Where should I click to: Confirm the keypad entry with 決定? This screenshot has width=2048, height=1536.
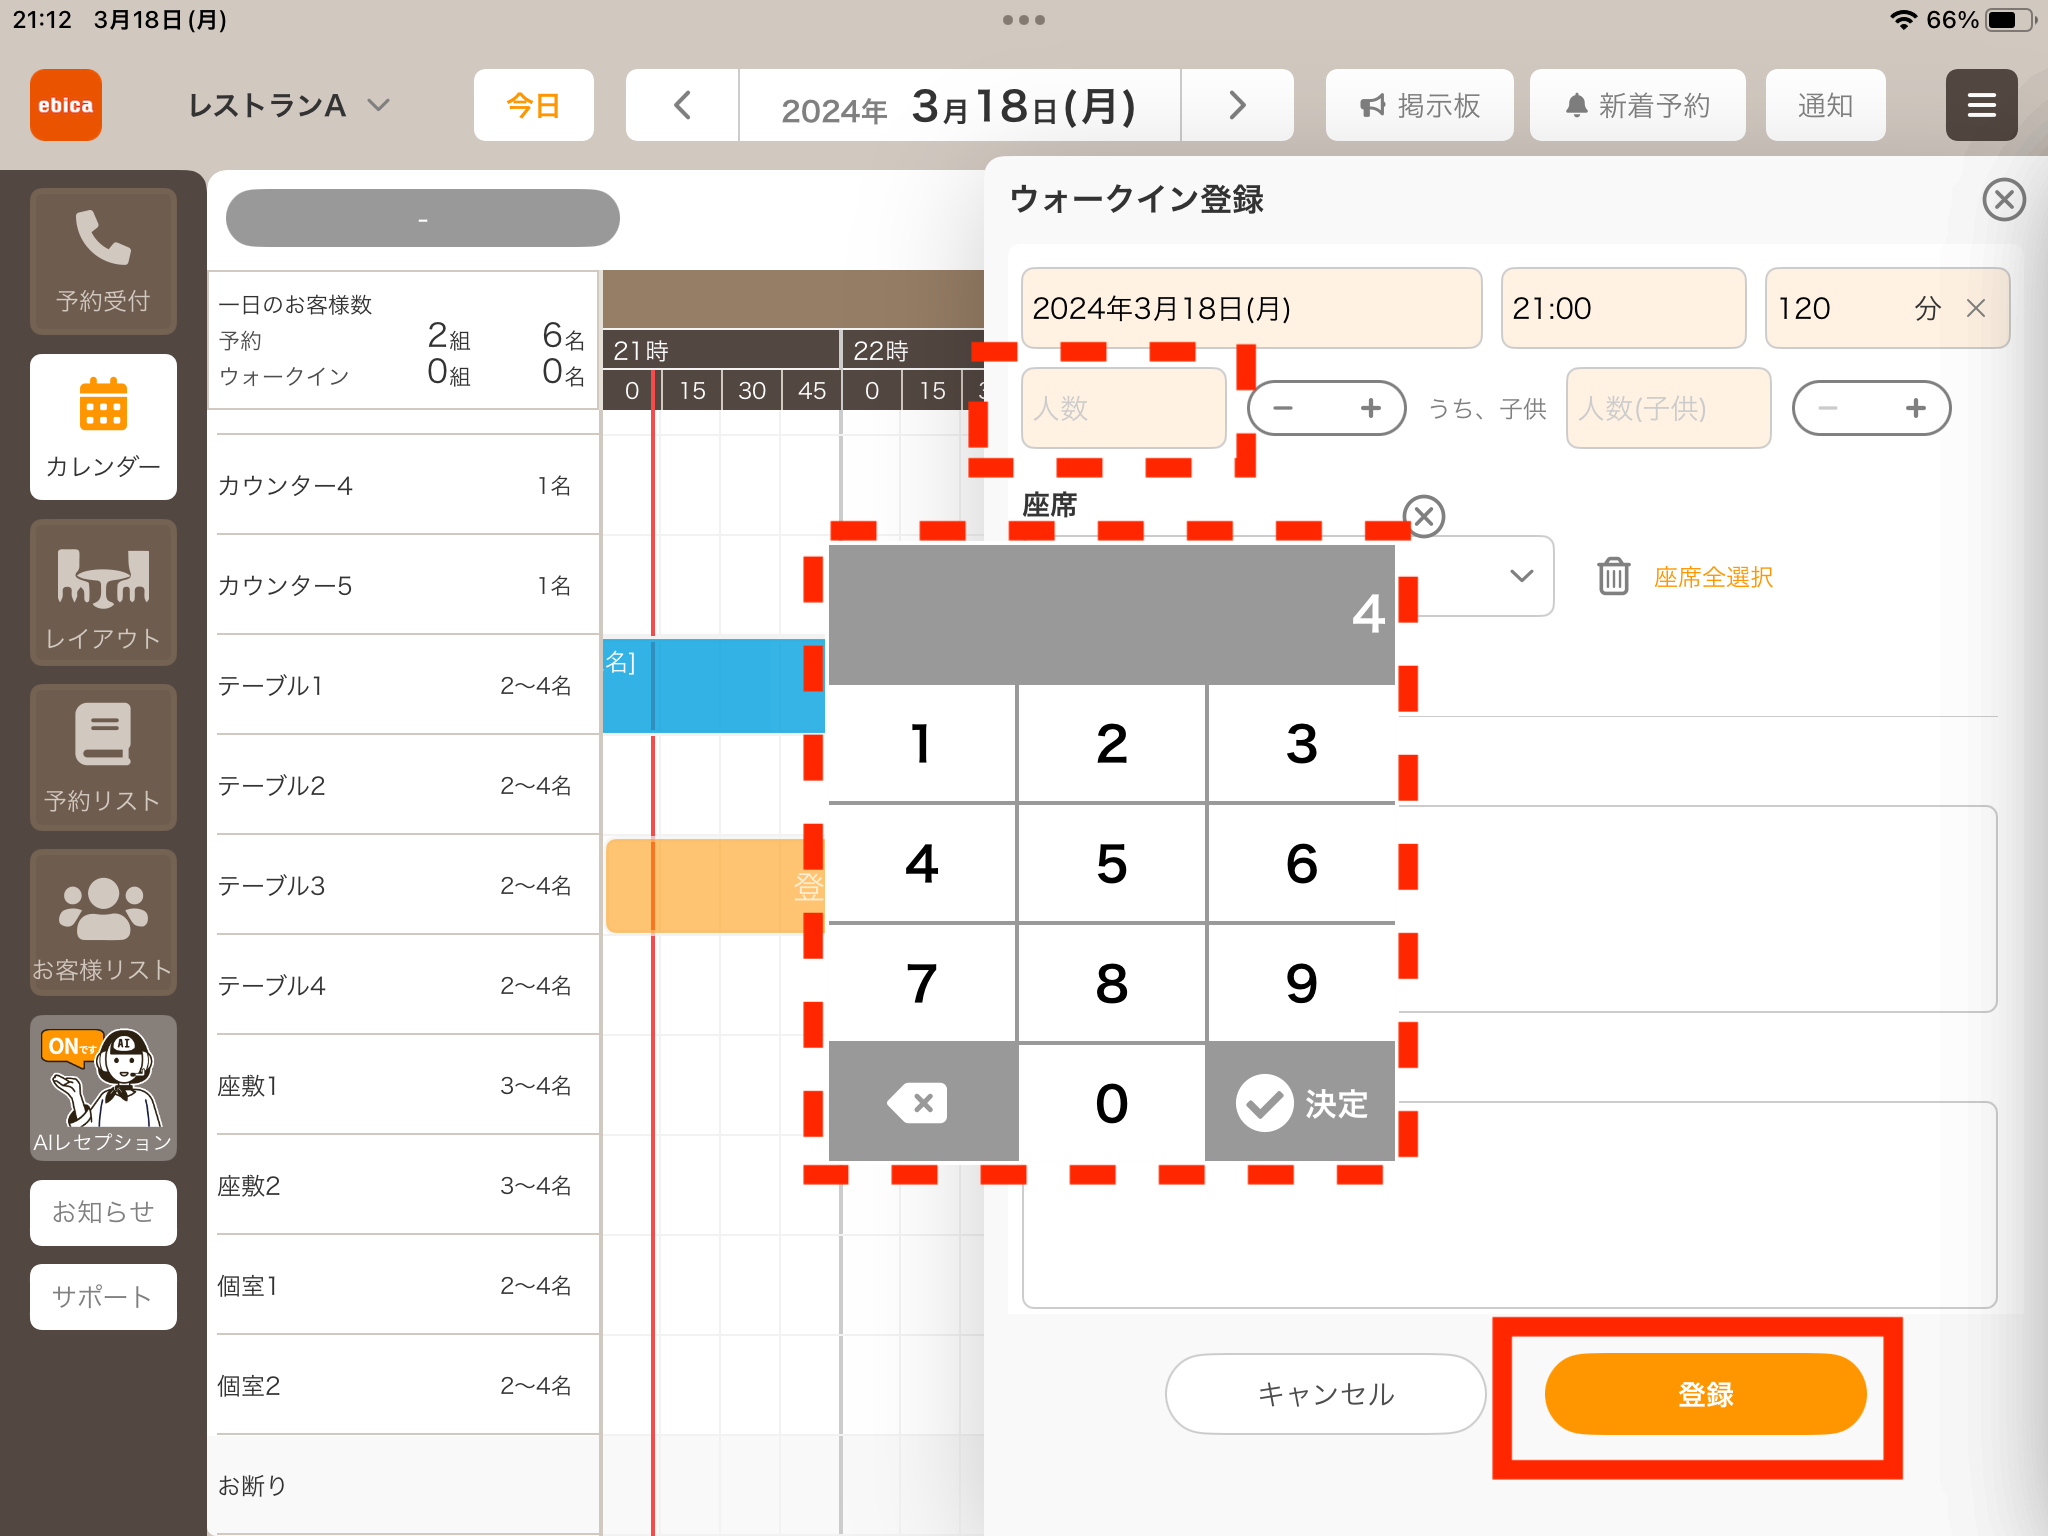[x=1301, y=1103]
